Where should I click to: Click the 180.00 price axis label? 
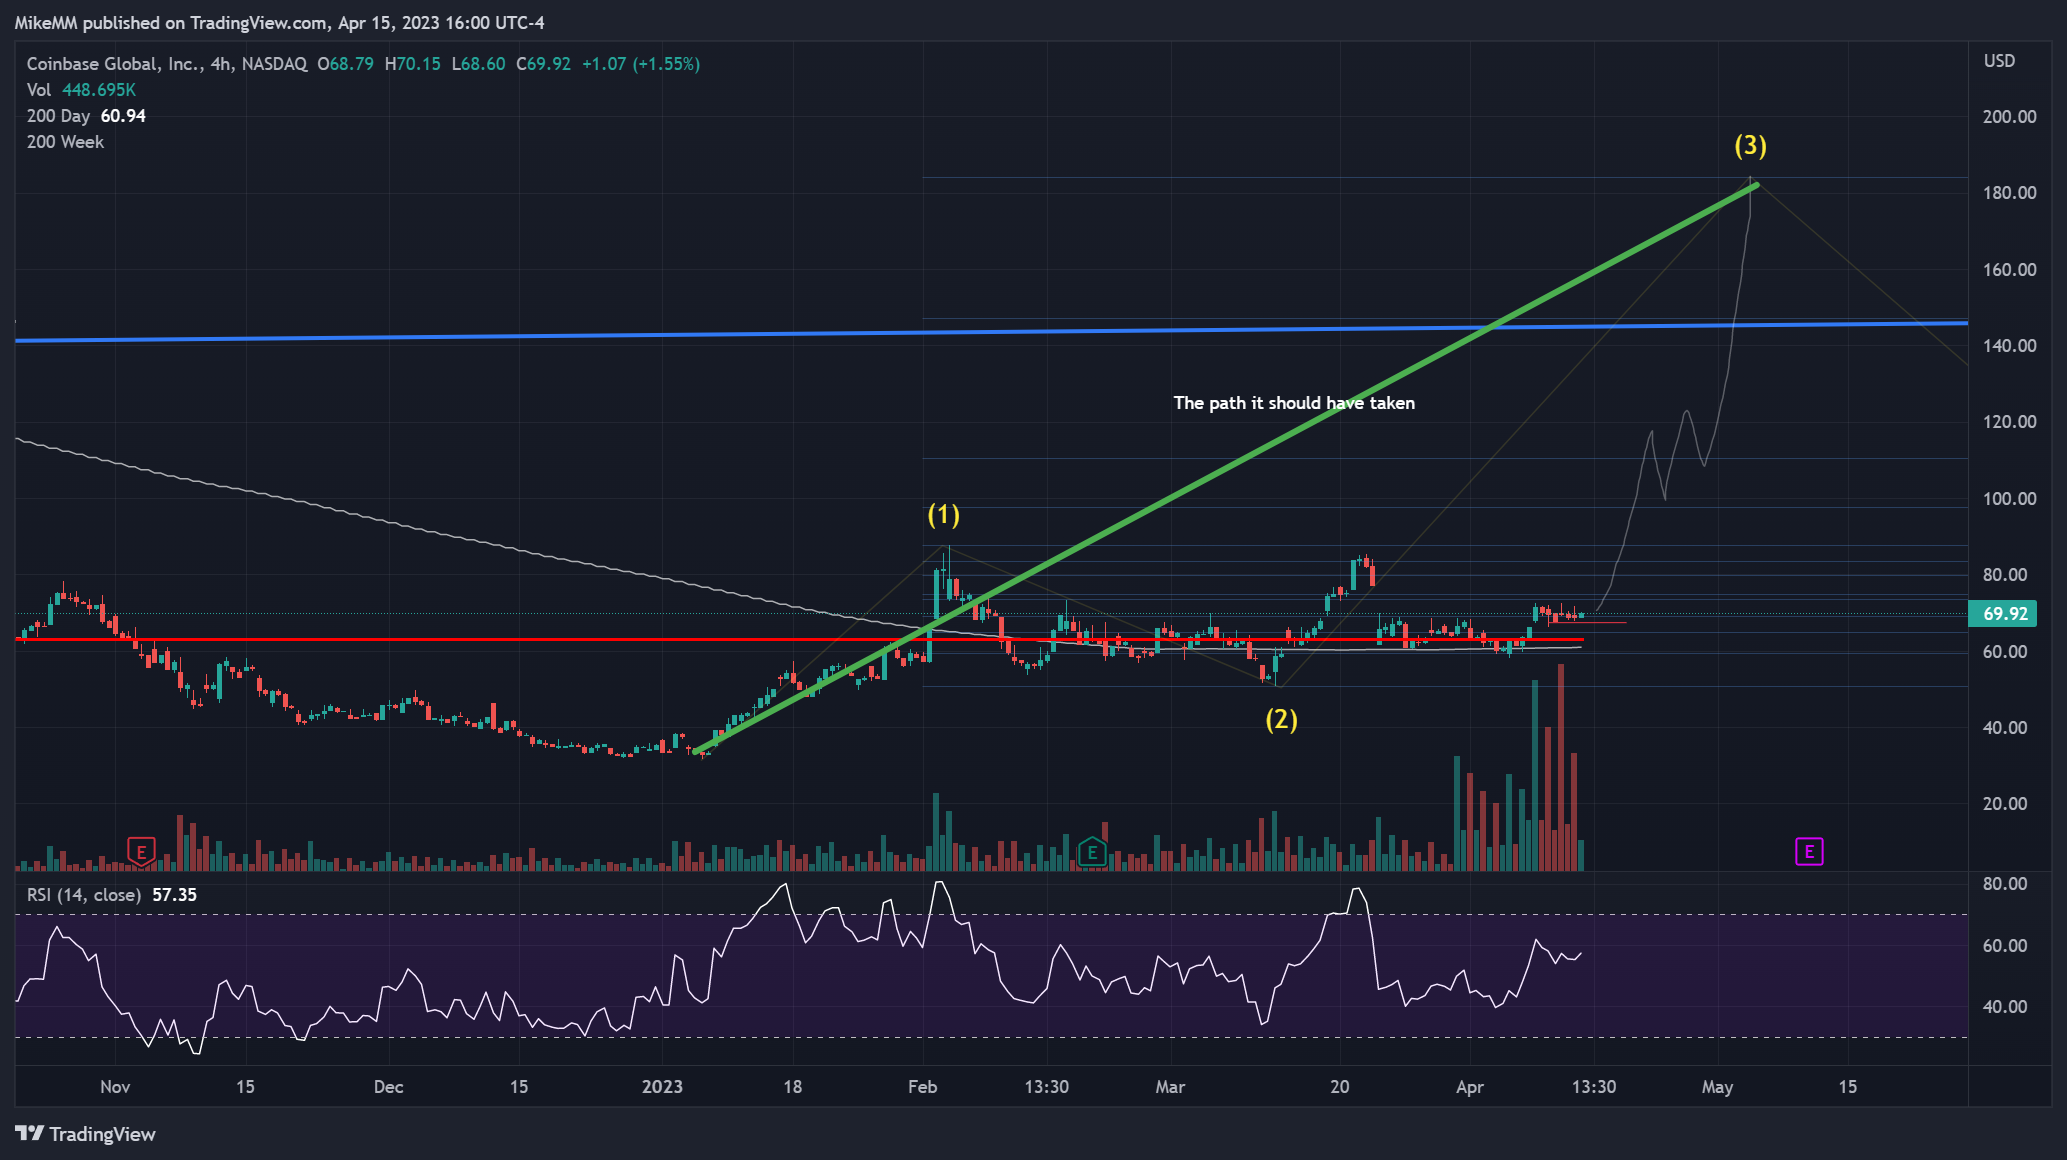tap(2010, 193)
